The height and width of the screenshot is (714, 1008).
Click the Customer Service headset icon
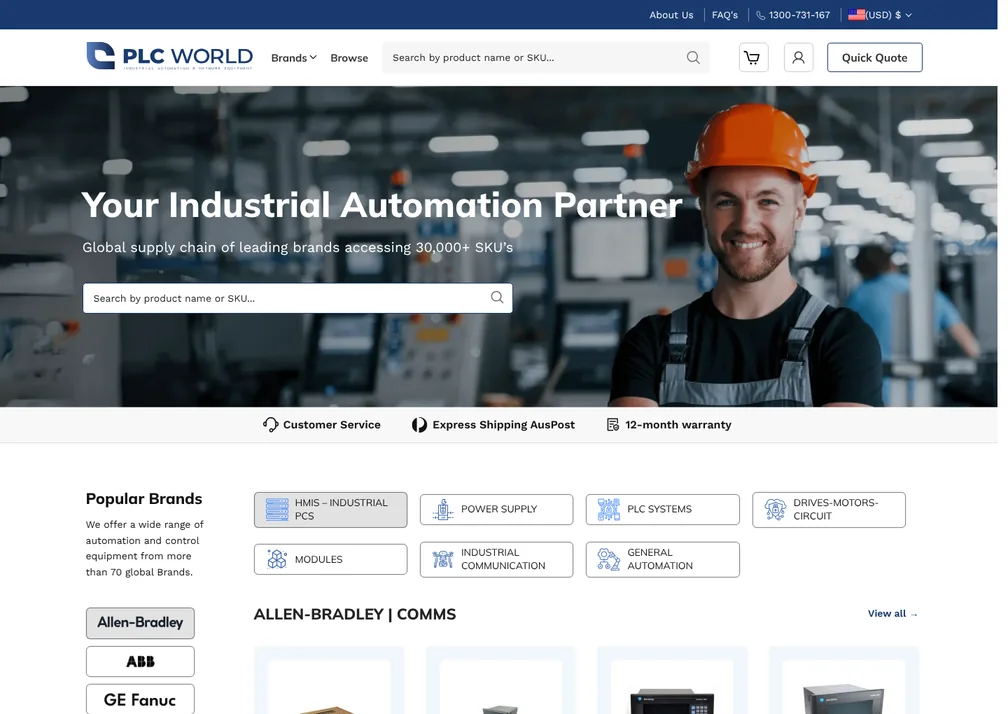pyautogui.click(x=270, y=425)
